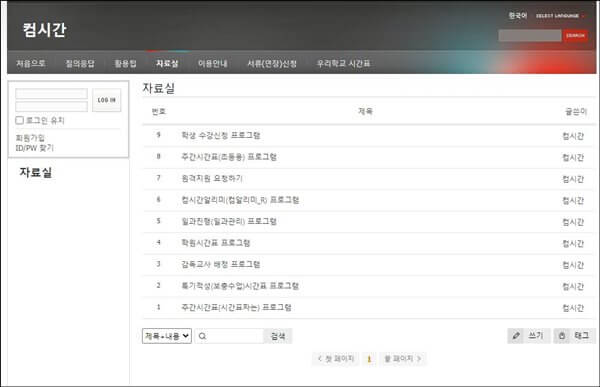Viewport: 600px width, 387px height.
Task: Click the password input field
Action: click(51, 106)
